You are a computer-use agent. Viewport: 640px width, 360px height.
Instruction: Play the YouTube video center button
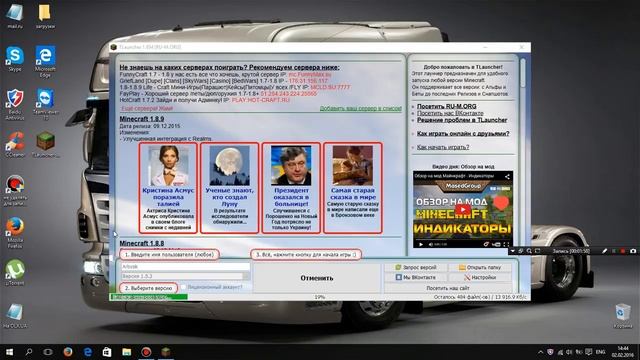tap(462, 209)
